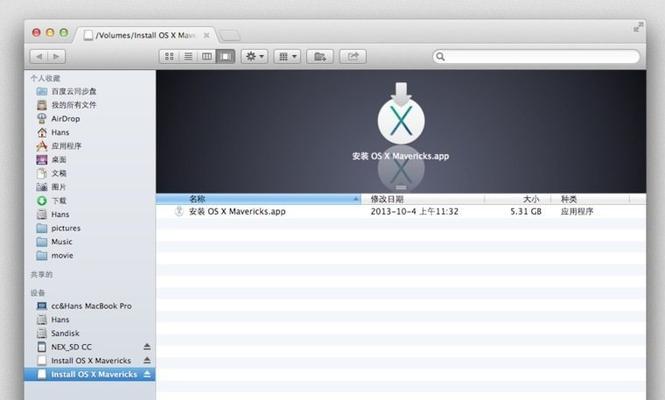Eject the highlighted Install OS X Mavericks volume

click(147, 374)
